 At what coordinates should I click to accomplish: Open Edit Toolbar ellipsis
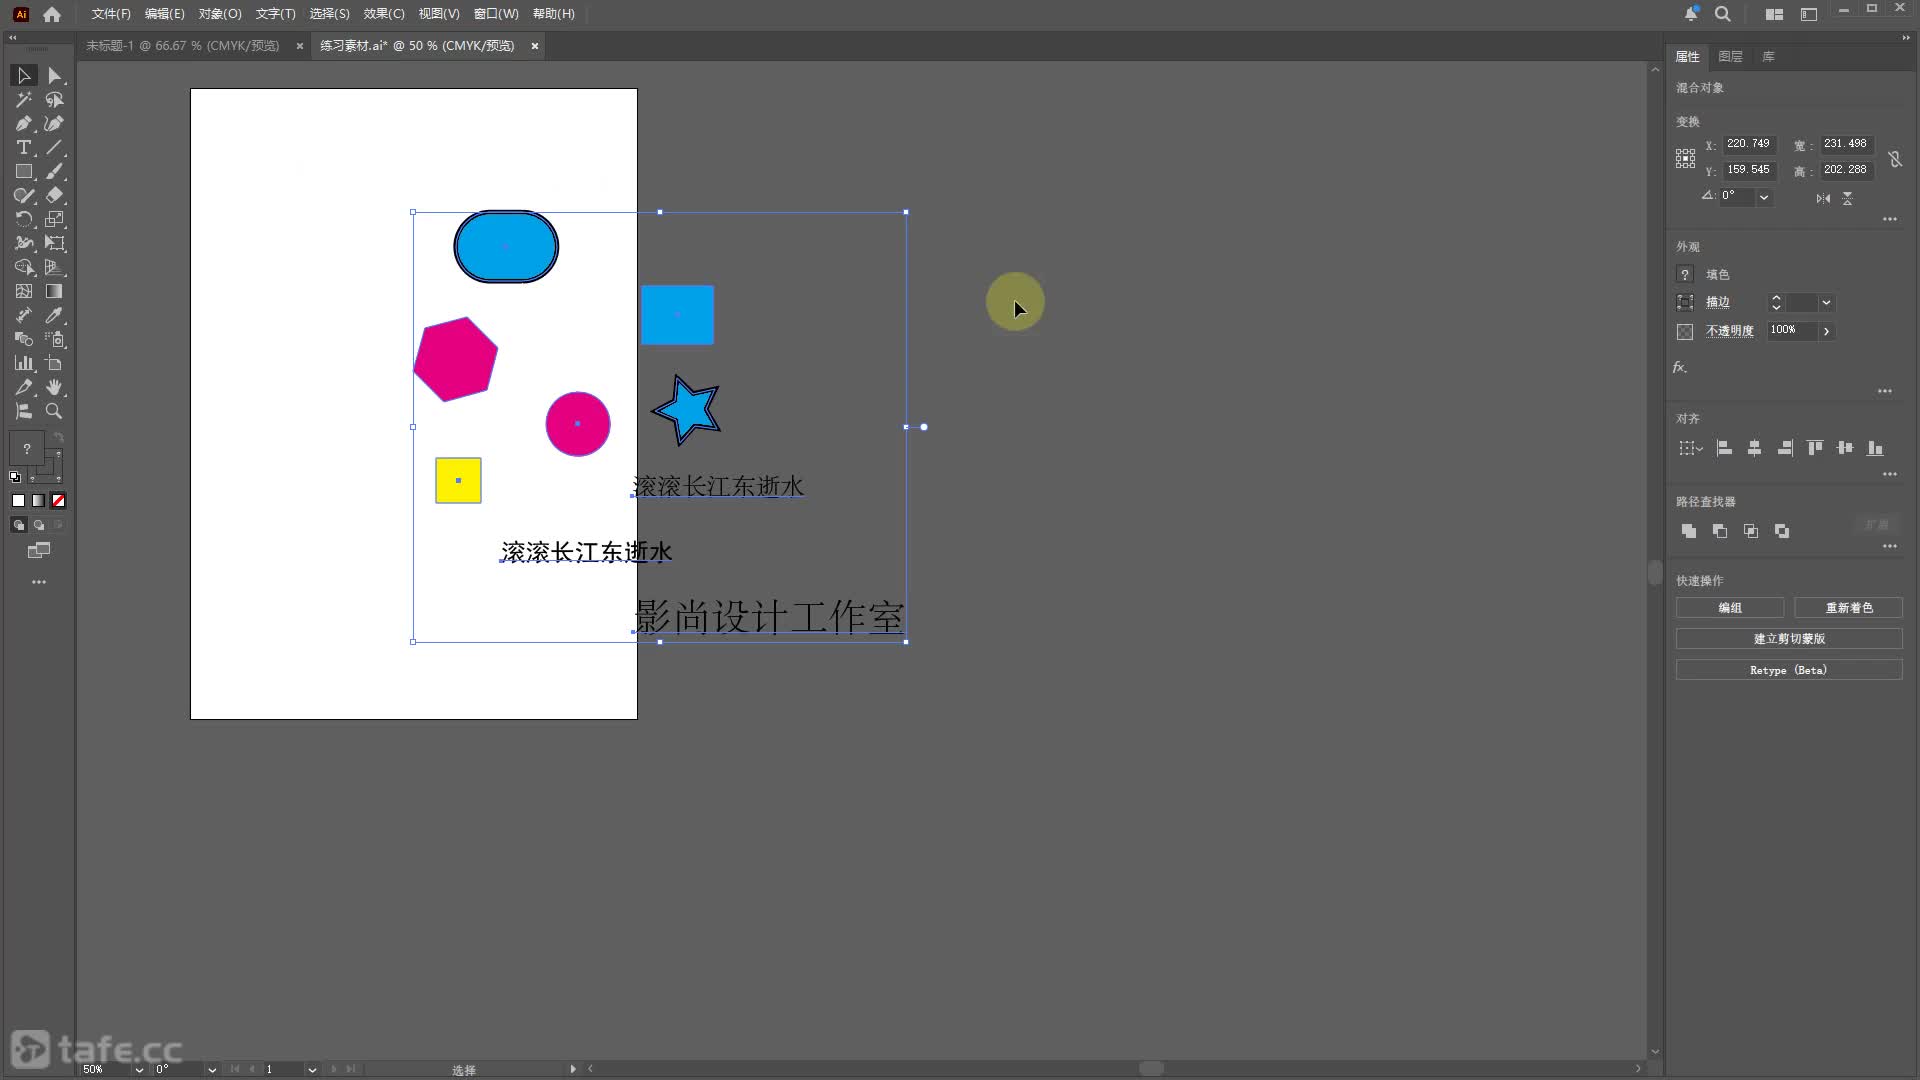[x=39, y=582]
